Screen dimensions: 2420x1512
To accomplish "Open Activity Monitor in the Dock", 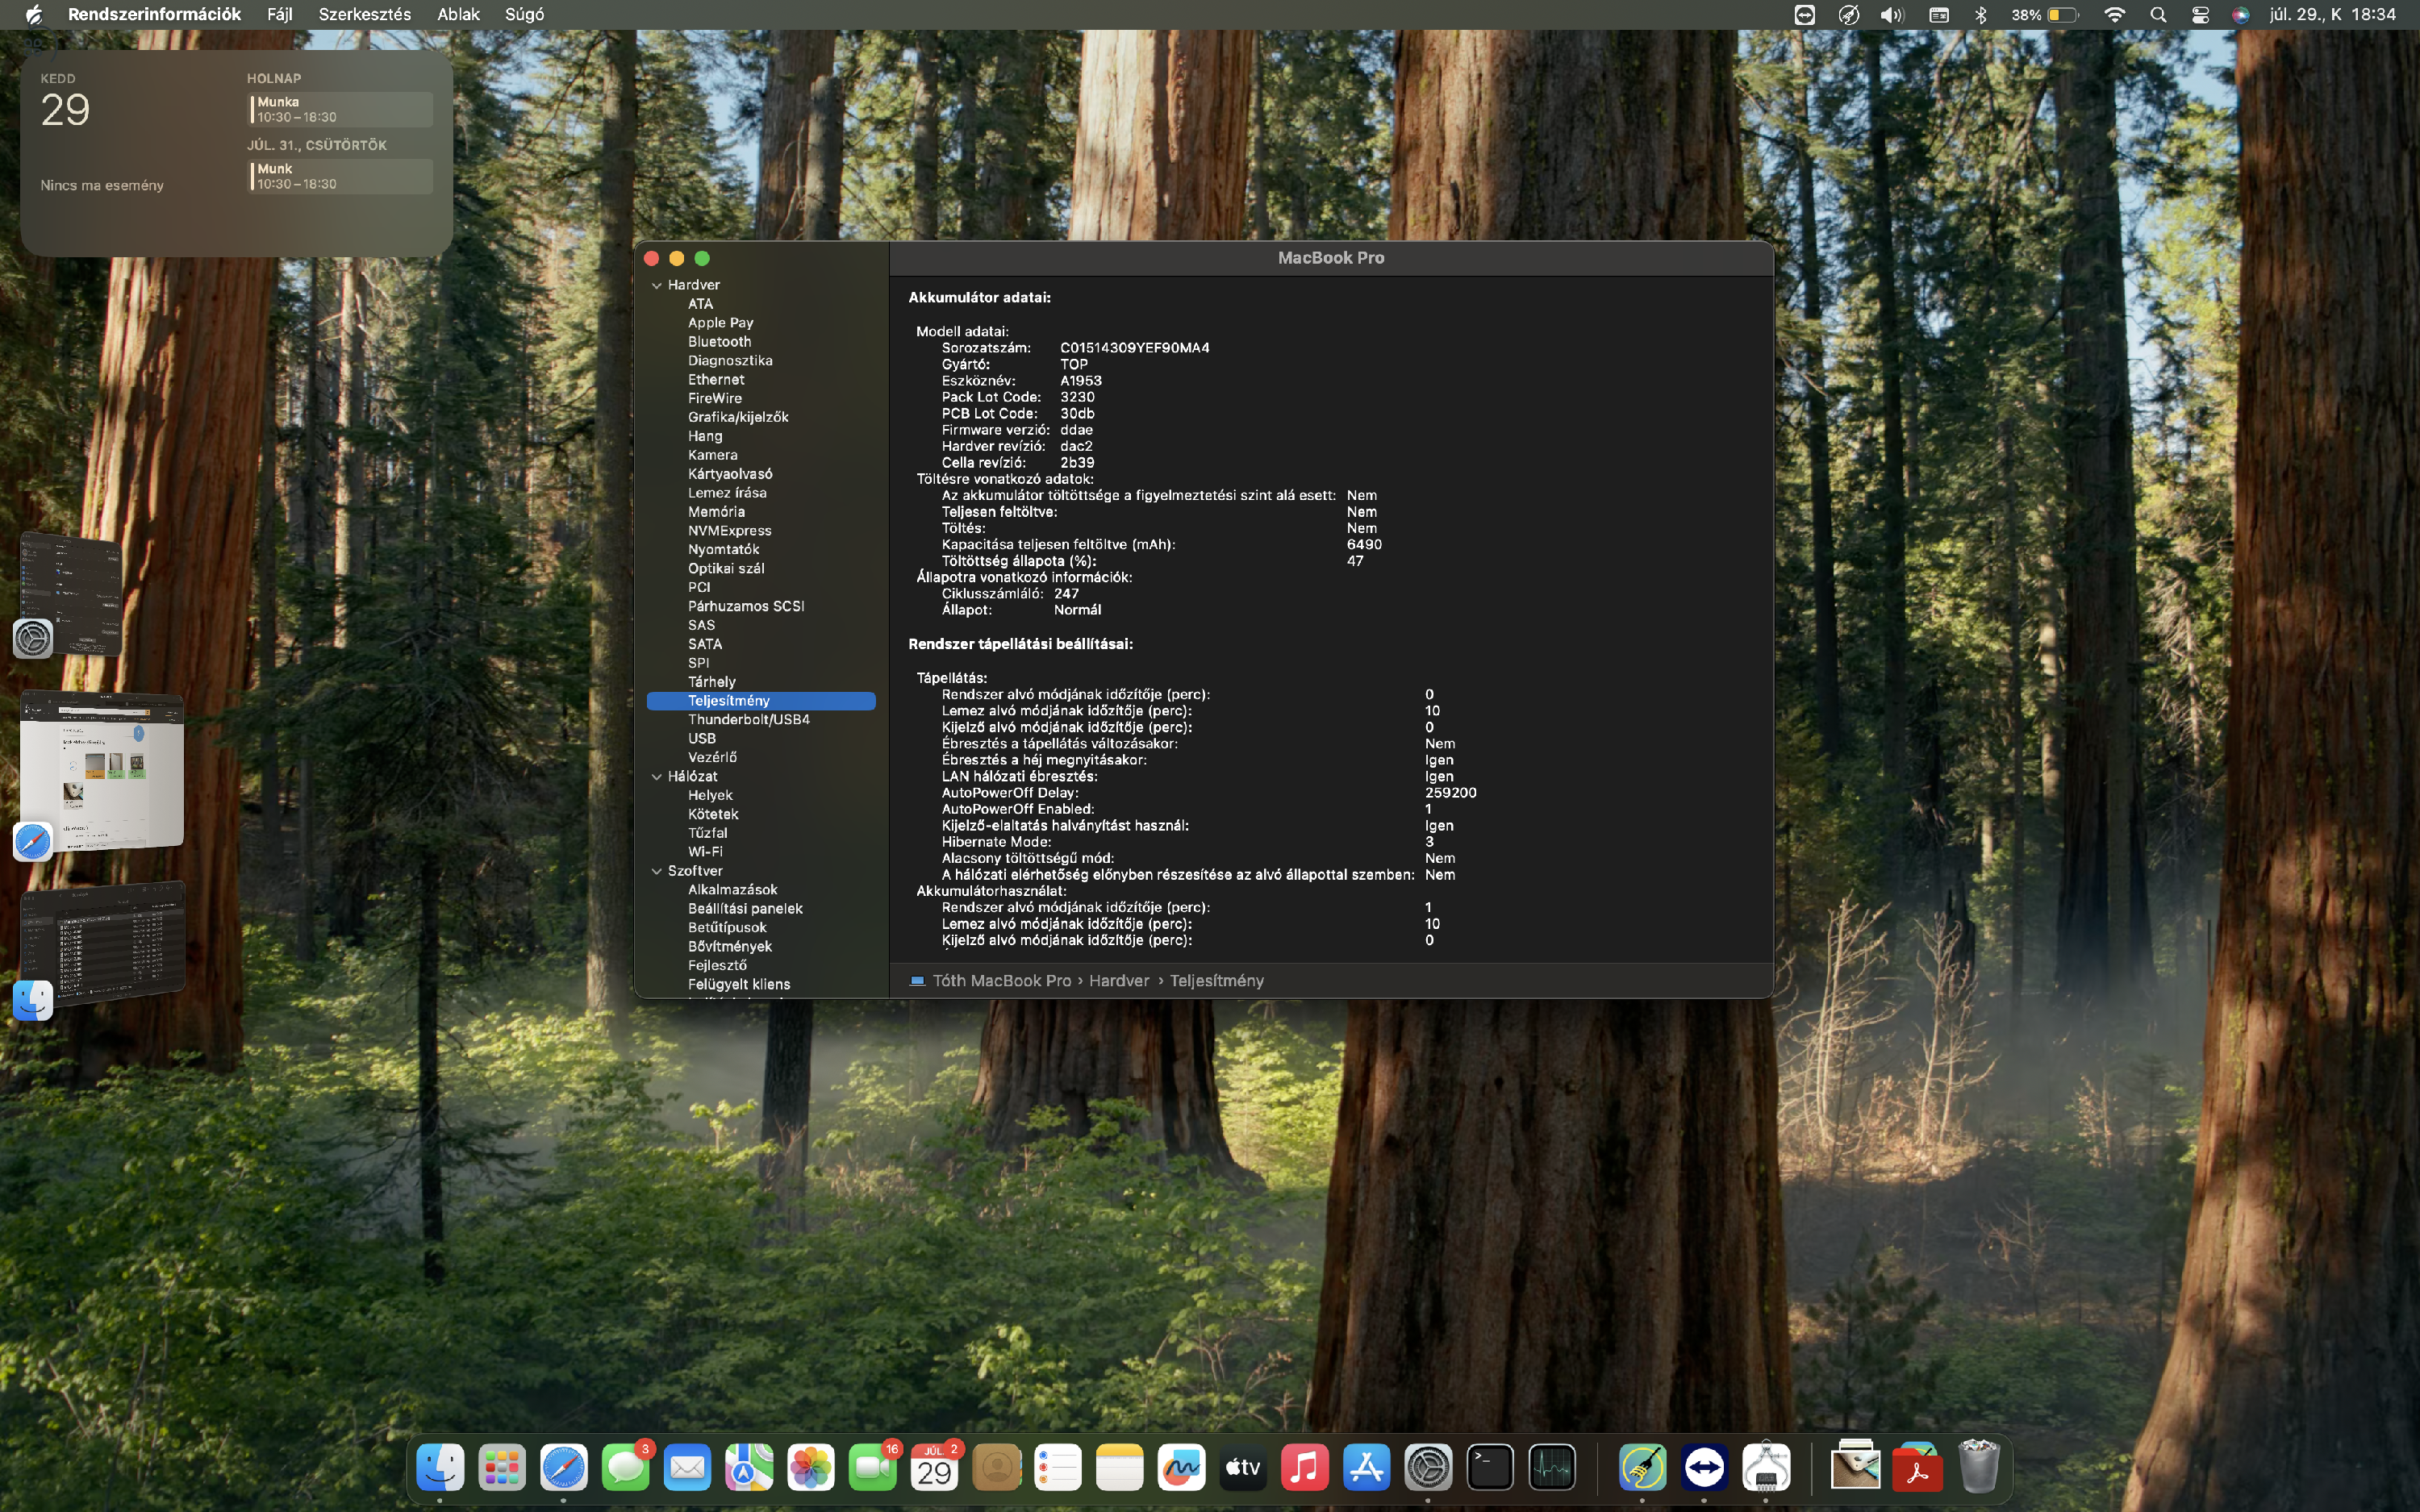I will (x=1552, y=1467).
